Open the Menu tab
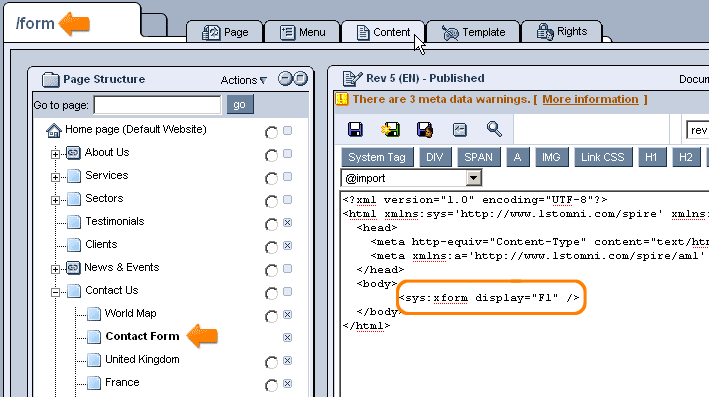Screen dimensions: 709x397 click(302, 32)
